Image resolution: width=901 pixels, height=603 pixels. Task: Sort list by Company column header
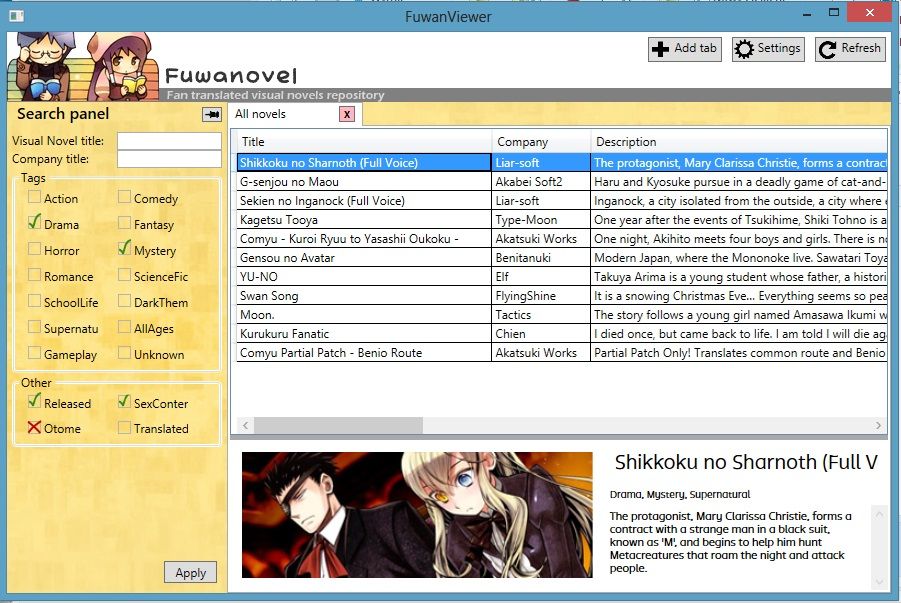[540, 142]
